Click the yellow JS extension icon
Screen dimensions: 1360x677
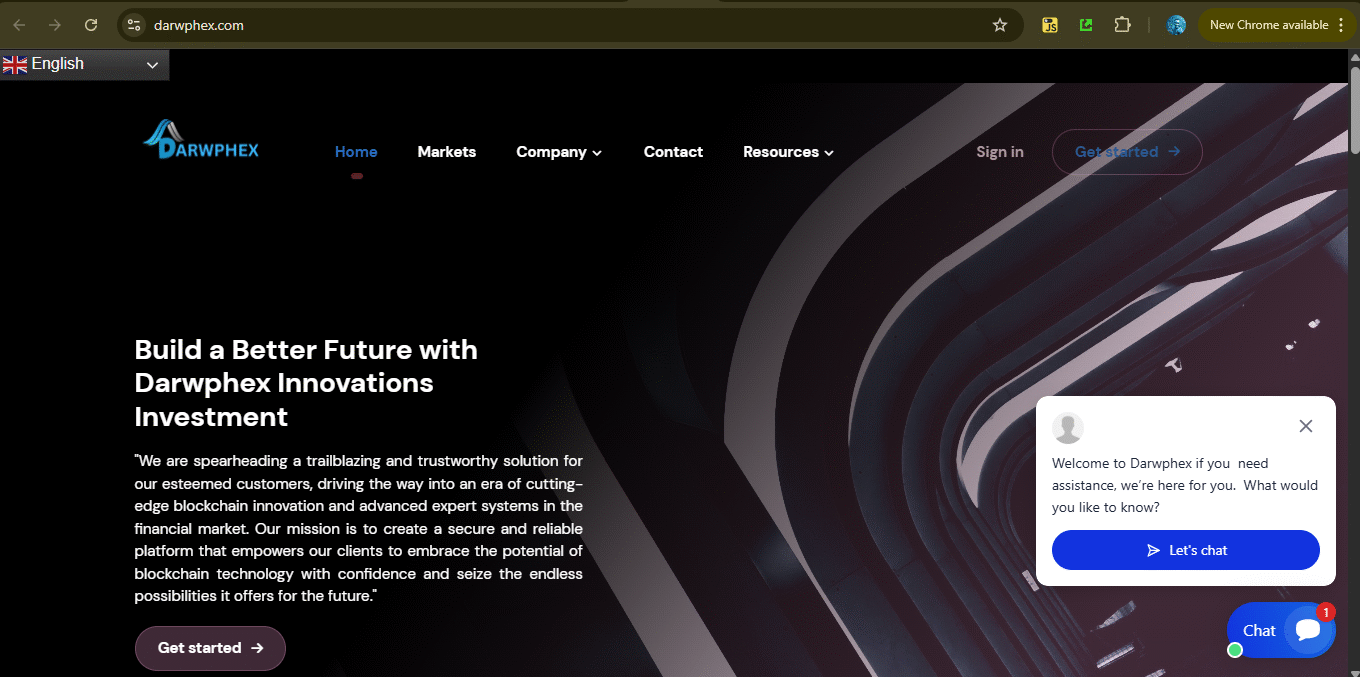click(1049, 25)
